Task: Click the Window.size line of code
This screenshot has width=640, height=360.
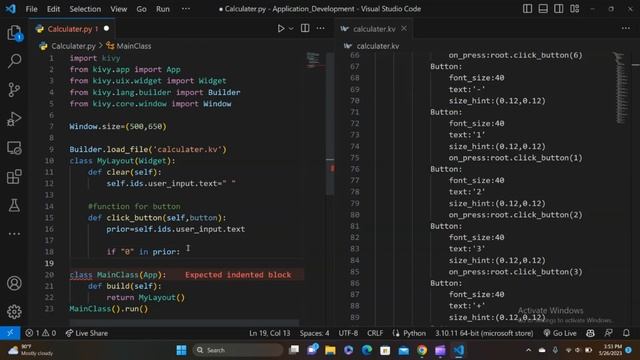Action: pyautogui.click(x=118, y=127)
